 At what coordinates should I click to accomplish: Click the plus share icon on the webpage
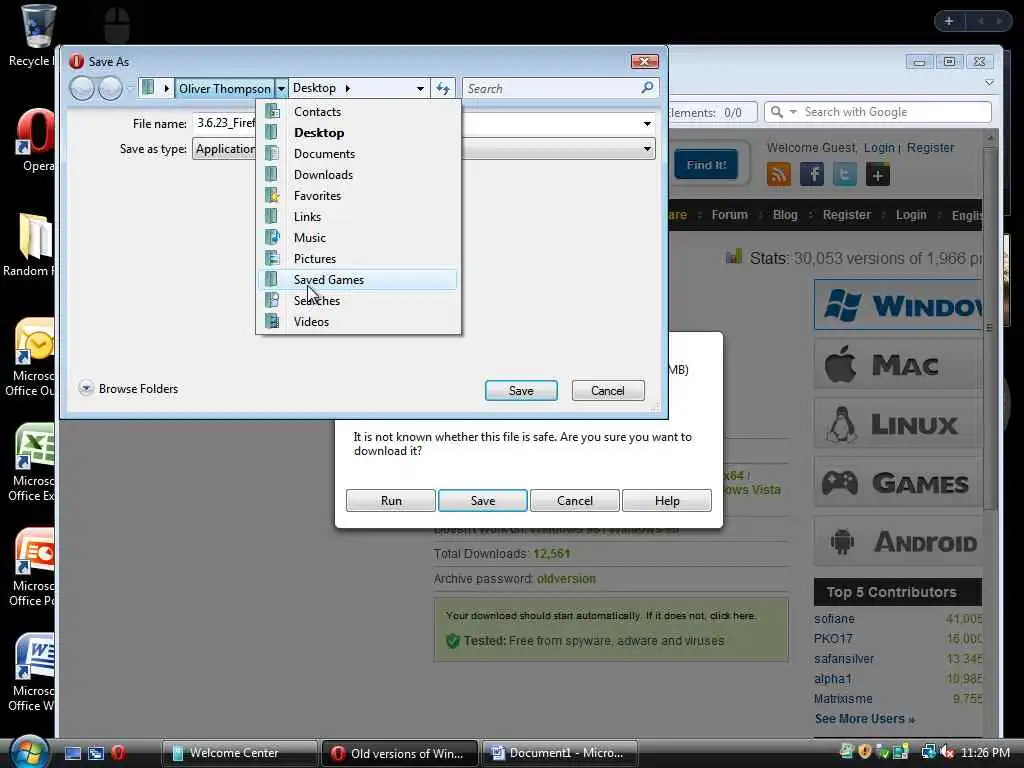878,174
